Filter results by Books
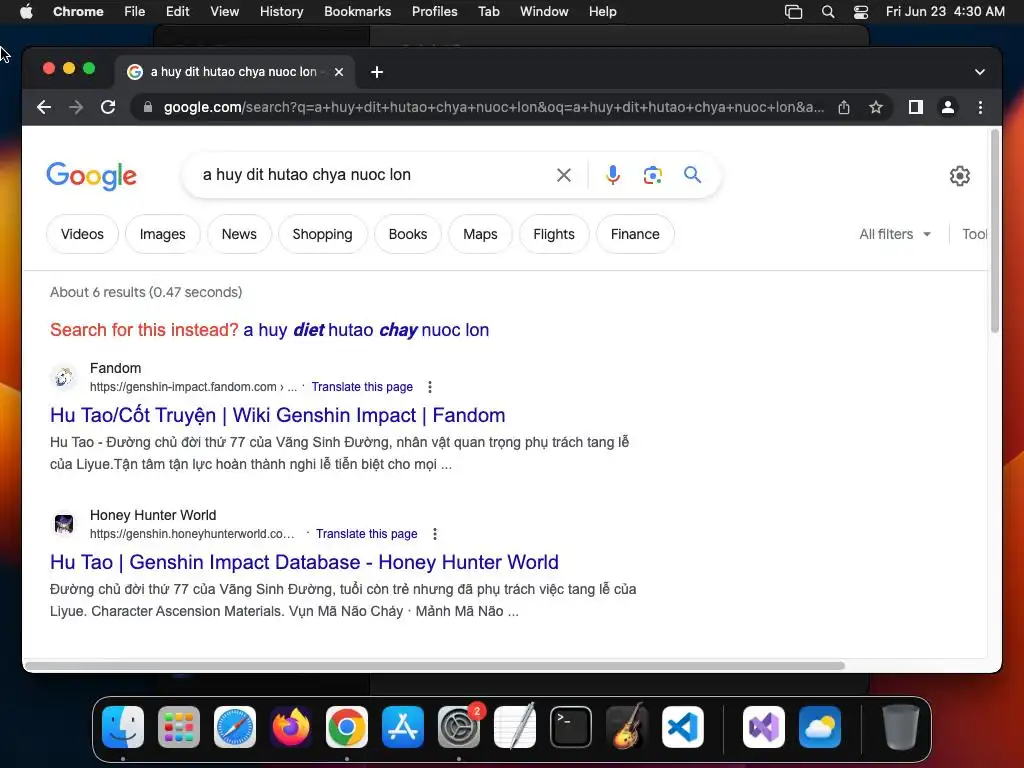This screenshot has height=768, width=1024. (x=408, y=234)
